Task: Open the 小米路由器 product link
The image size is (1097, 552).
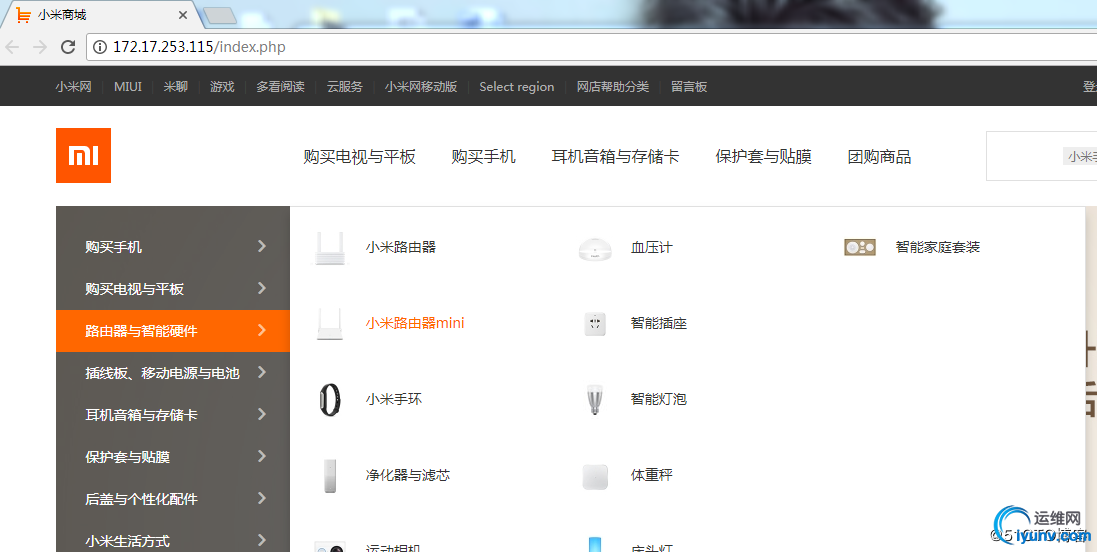Action: coord(401,247)
